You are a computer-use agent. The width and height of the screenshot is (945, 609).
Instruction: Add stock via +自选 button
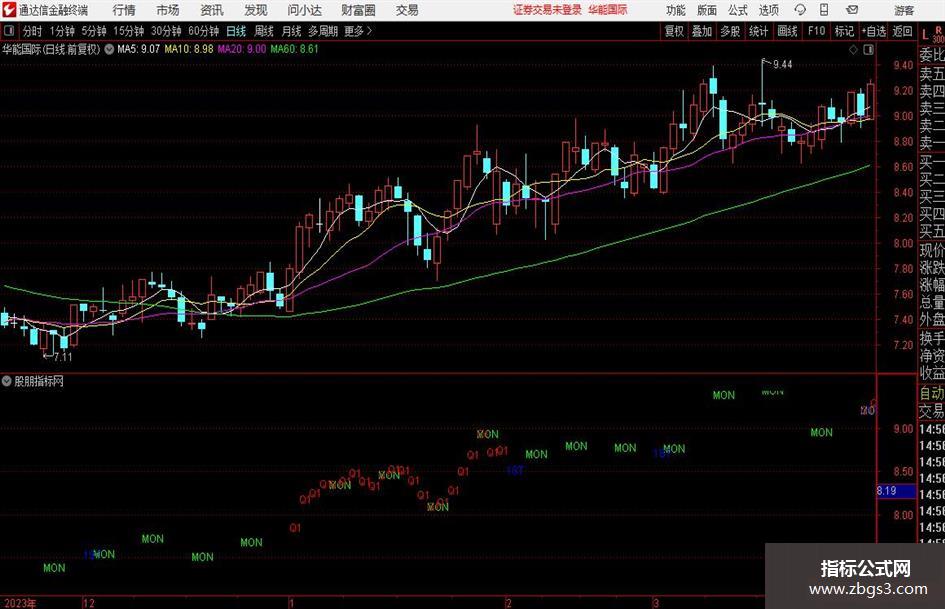click(x=874, y=31)
